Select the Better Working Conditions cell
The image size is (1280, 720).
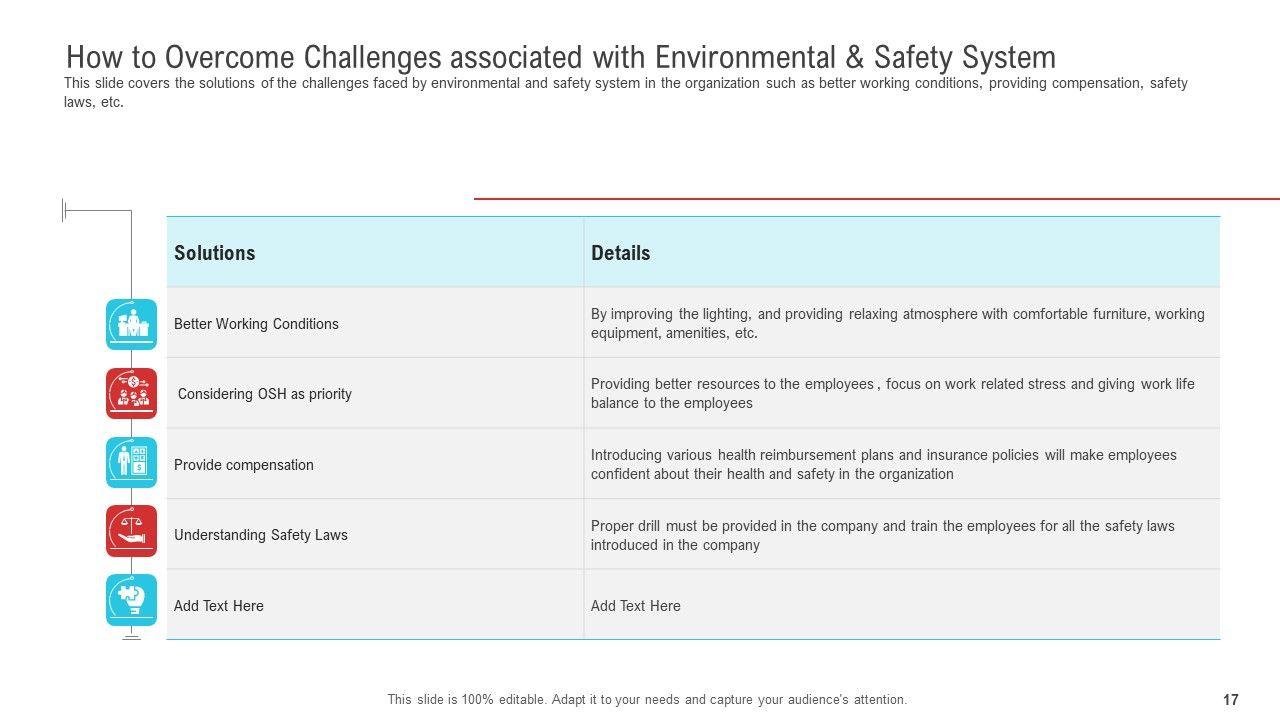(256, 324)
